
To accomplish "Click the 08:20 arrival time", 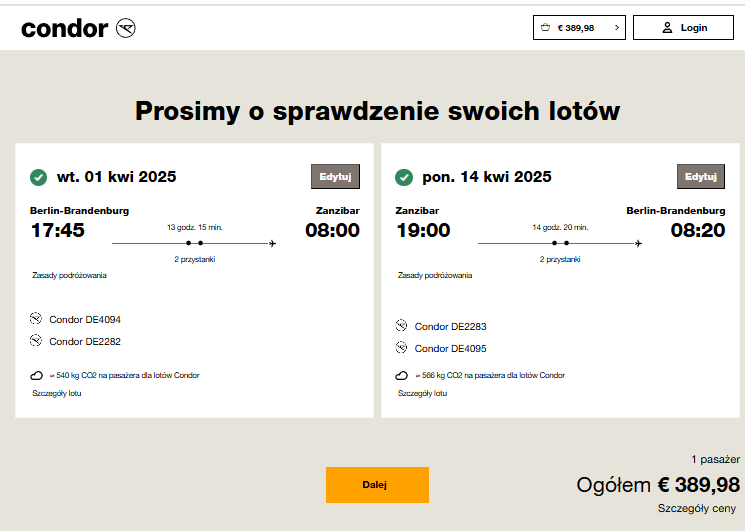I will click(x=697, y=230).
